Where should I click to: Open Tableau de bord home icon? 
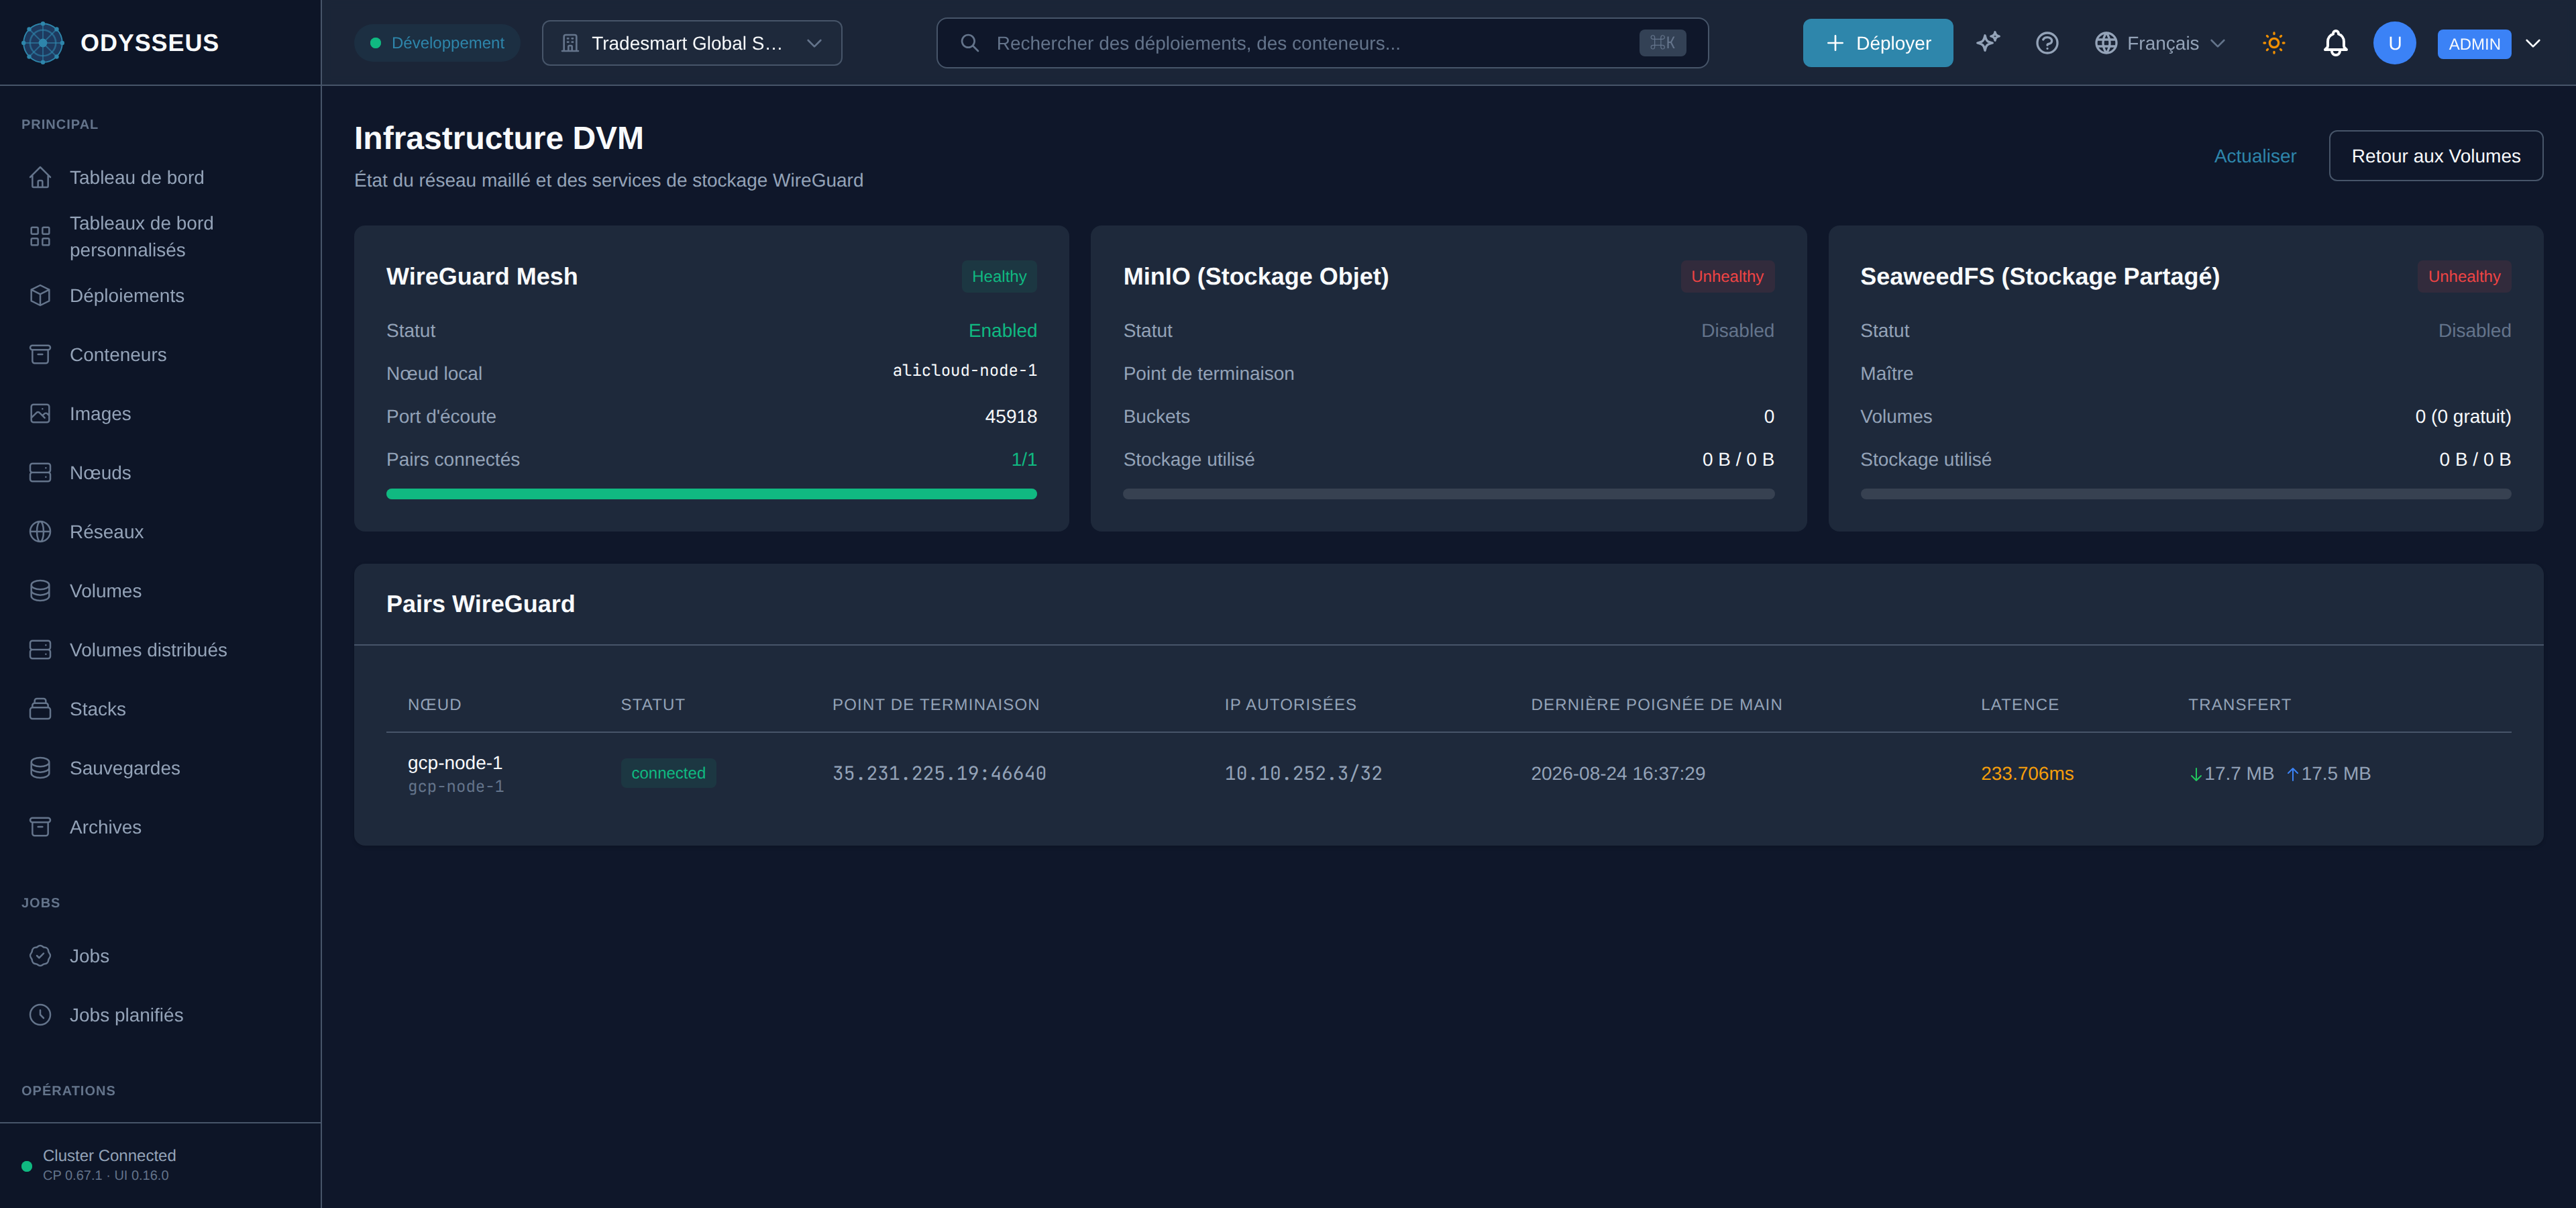point(40,177)
